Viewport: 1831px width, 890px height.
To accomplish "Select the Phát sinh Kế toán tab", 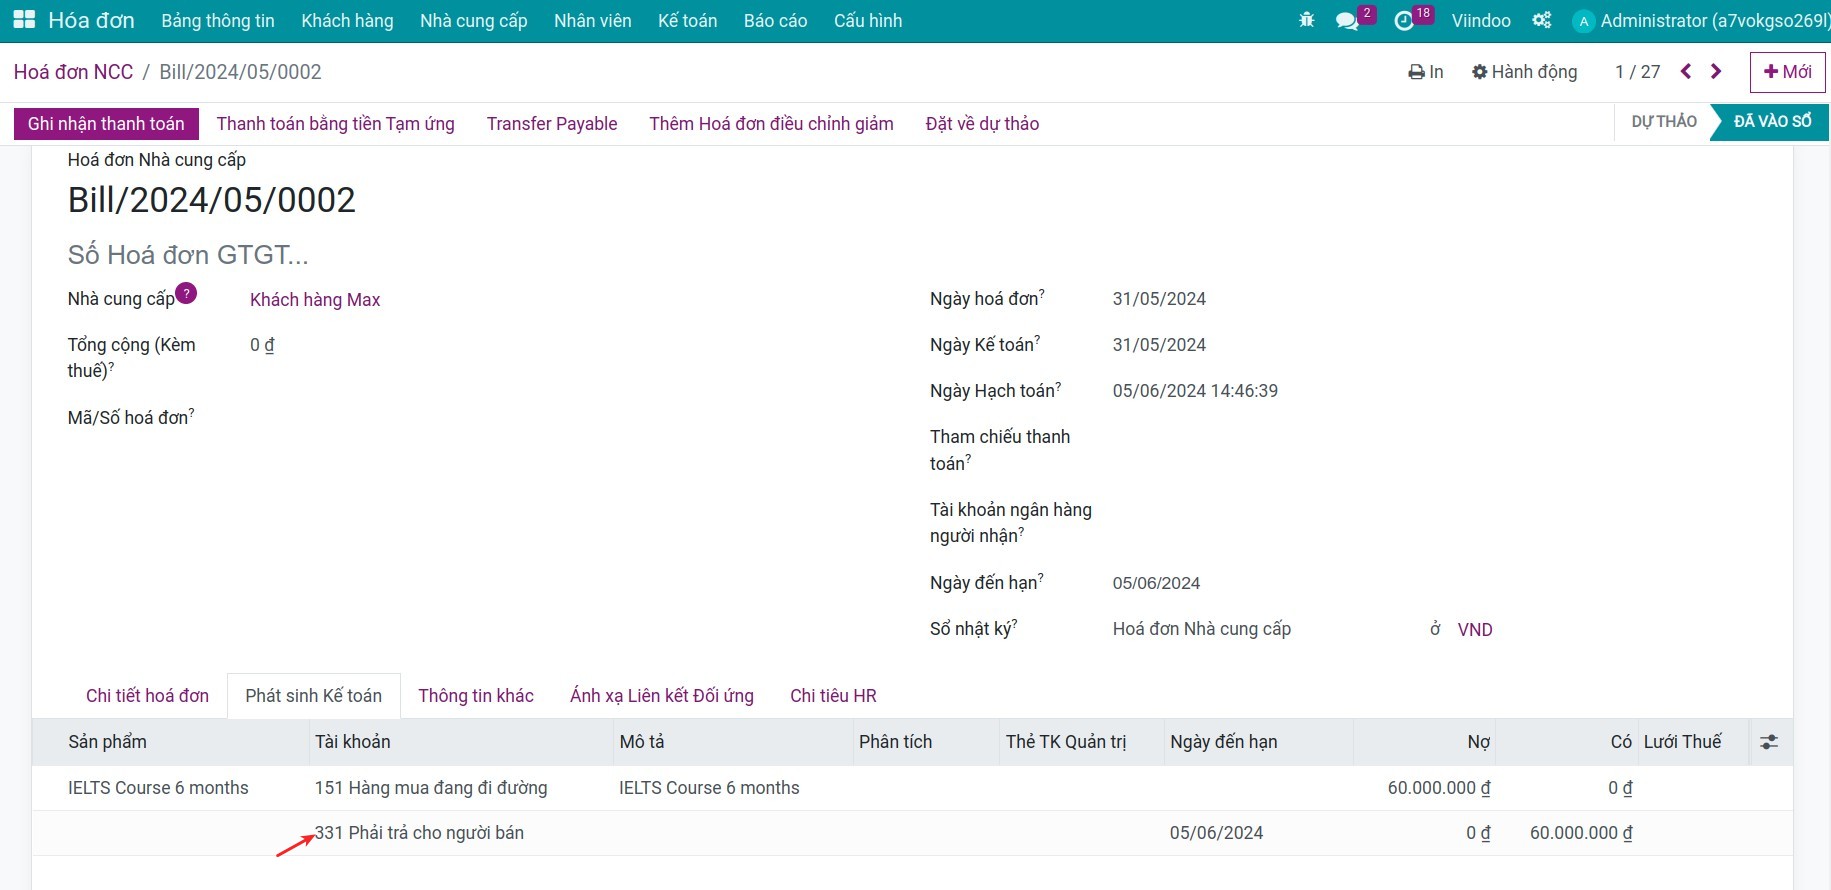I will click(314, 696).
